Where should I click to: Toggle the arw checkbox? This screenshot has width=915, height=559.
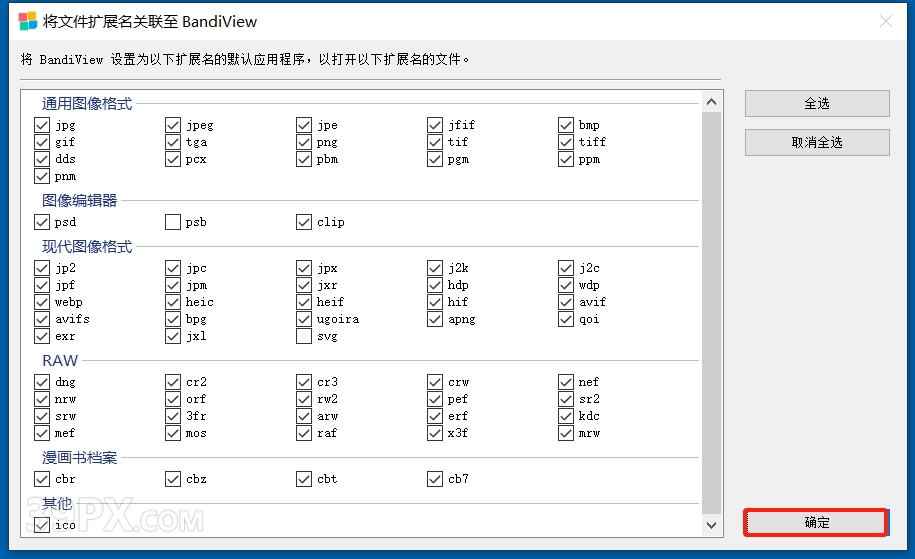[x=304, y=416]
